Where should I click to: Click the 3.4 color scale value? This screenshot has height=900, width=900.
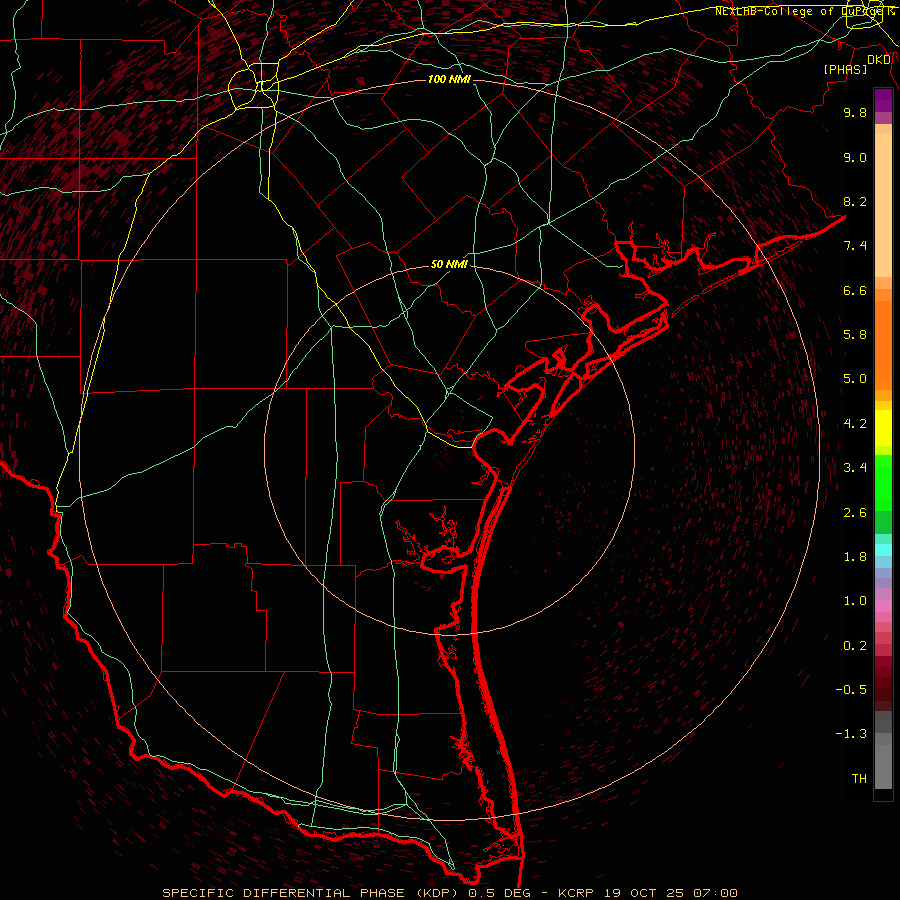pos(855,468)
